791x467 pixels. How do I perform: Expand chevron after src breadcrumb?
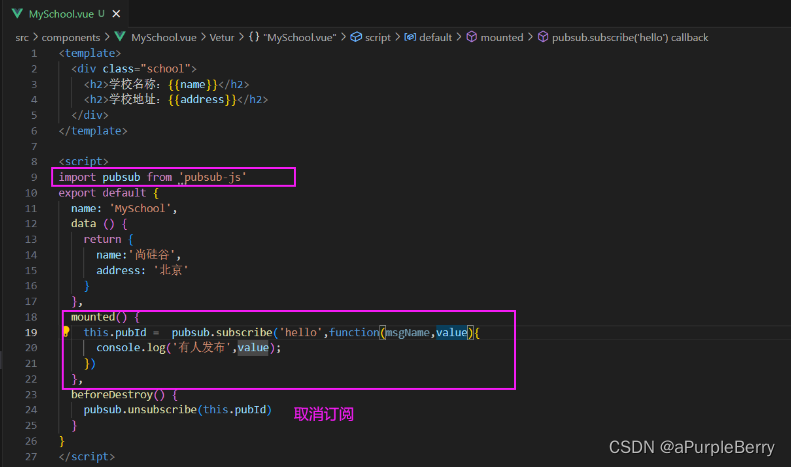[x=35, y=37]
